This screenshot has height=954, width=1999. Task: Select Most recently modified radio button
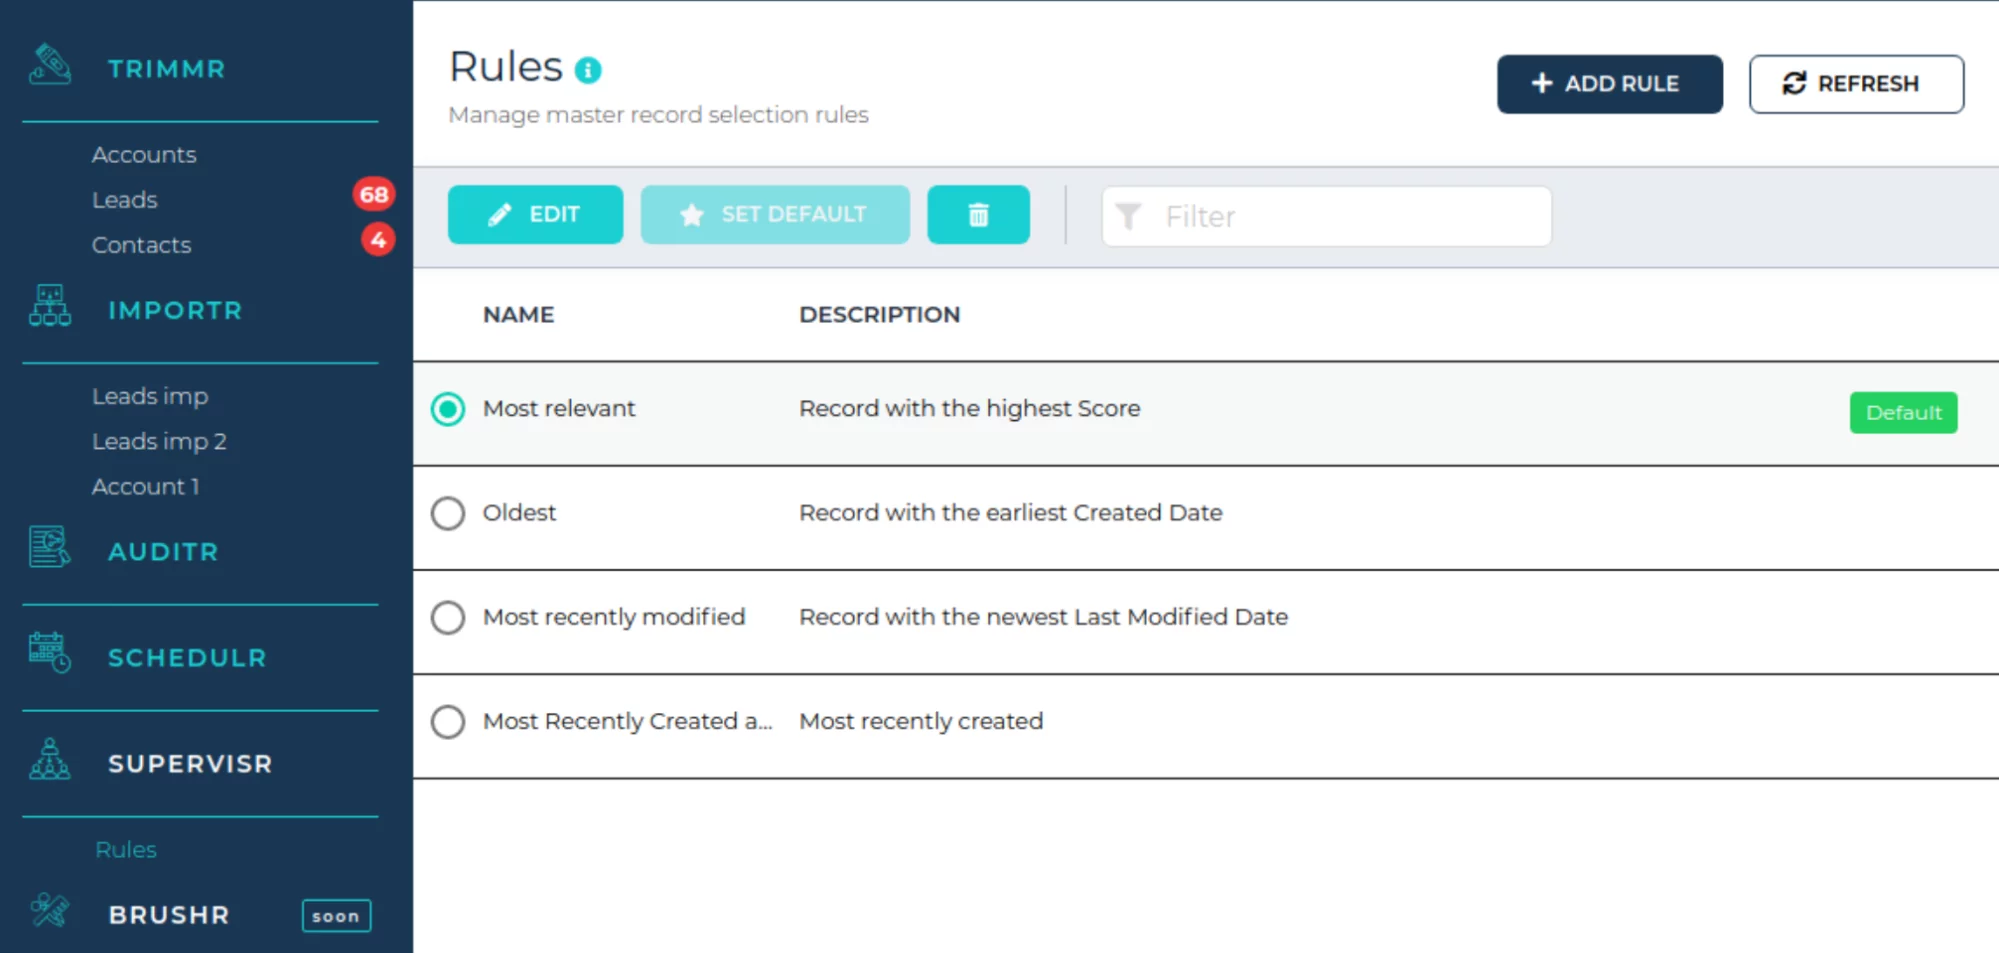pos(448,617)
